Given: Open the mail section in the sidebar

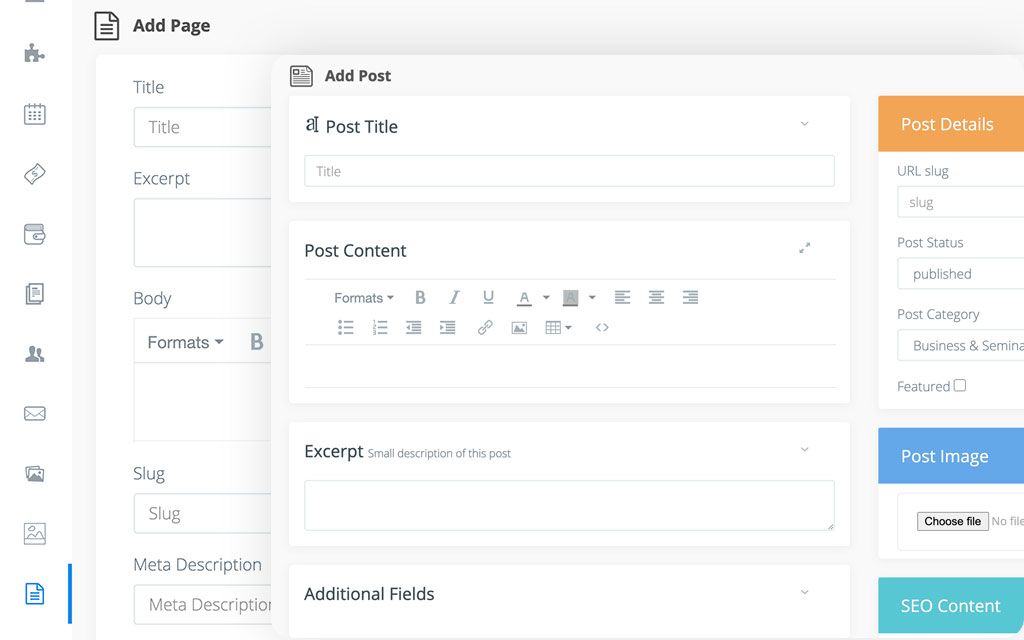Looking at the screenshot, I should 34,413.
